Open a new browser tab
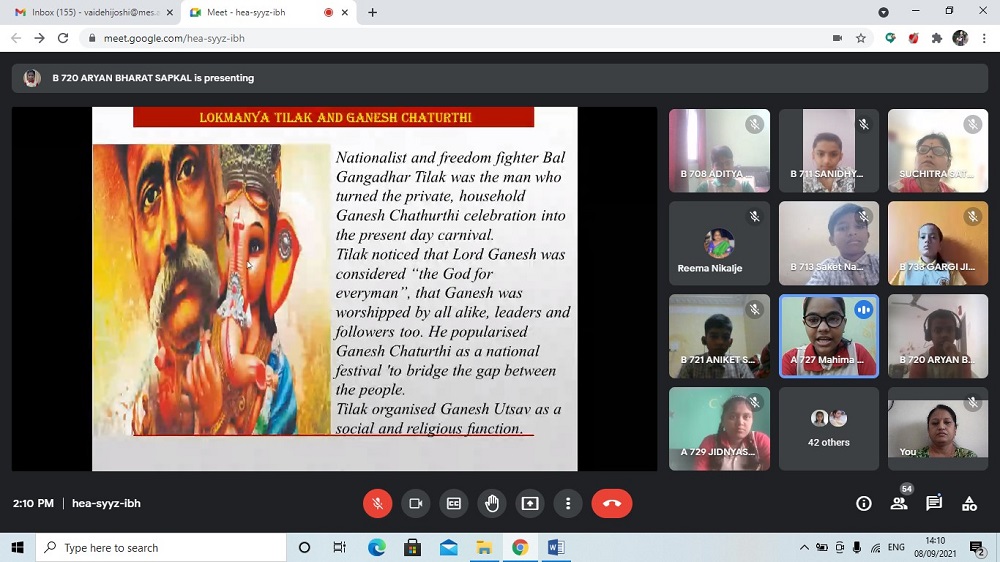 (x=373, y=12)
